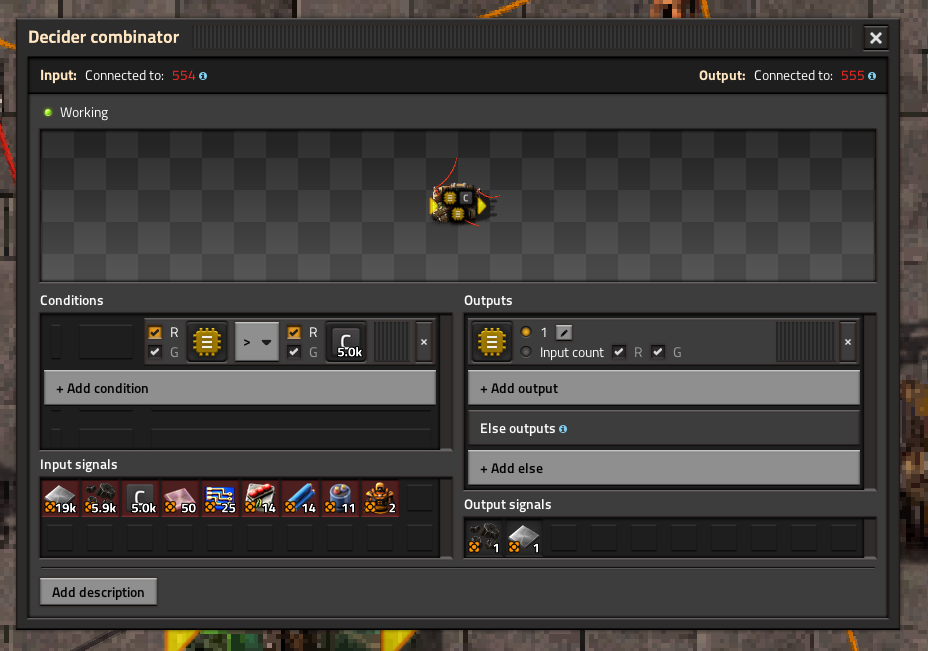Screen dimensions: 928x651
Task: Toggle the red wire checkbox for the first condition signal
Action: pyautogui.click(x=155, y=333)
